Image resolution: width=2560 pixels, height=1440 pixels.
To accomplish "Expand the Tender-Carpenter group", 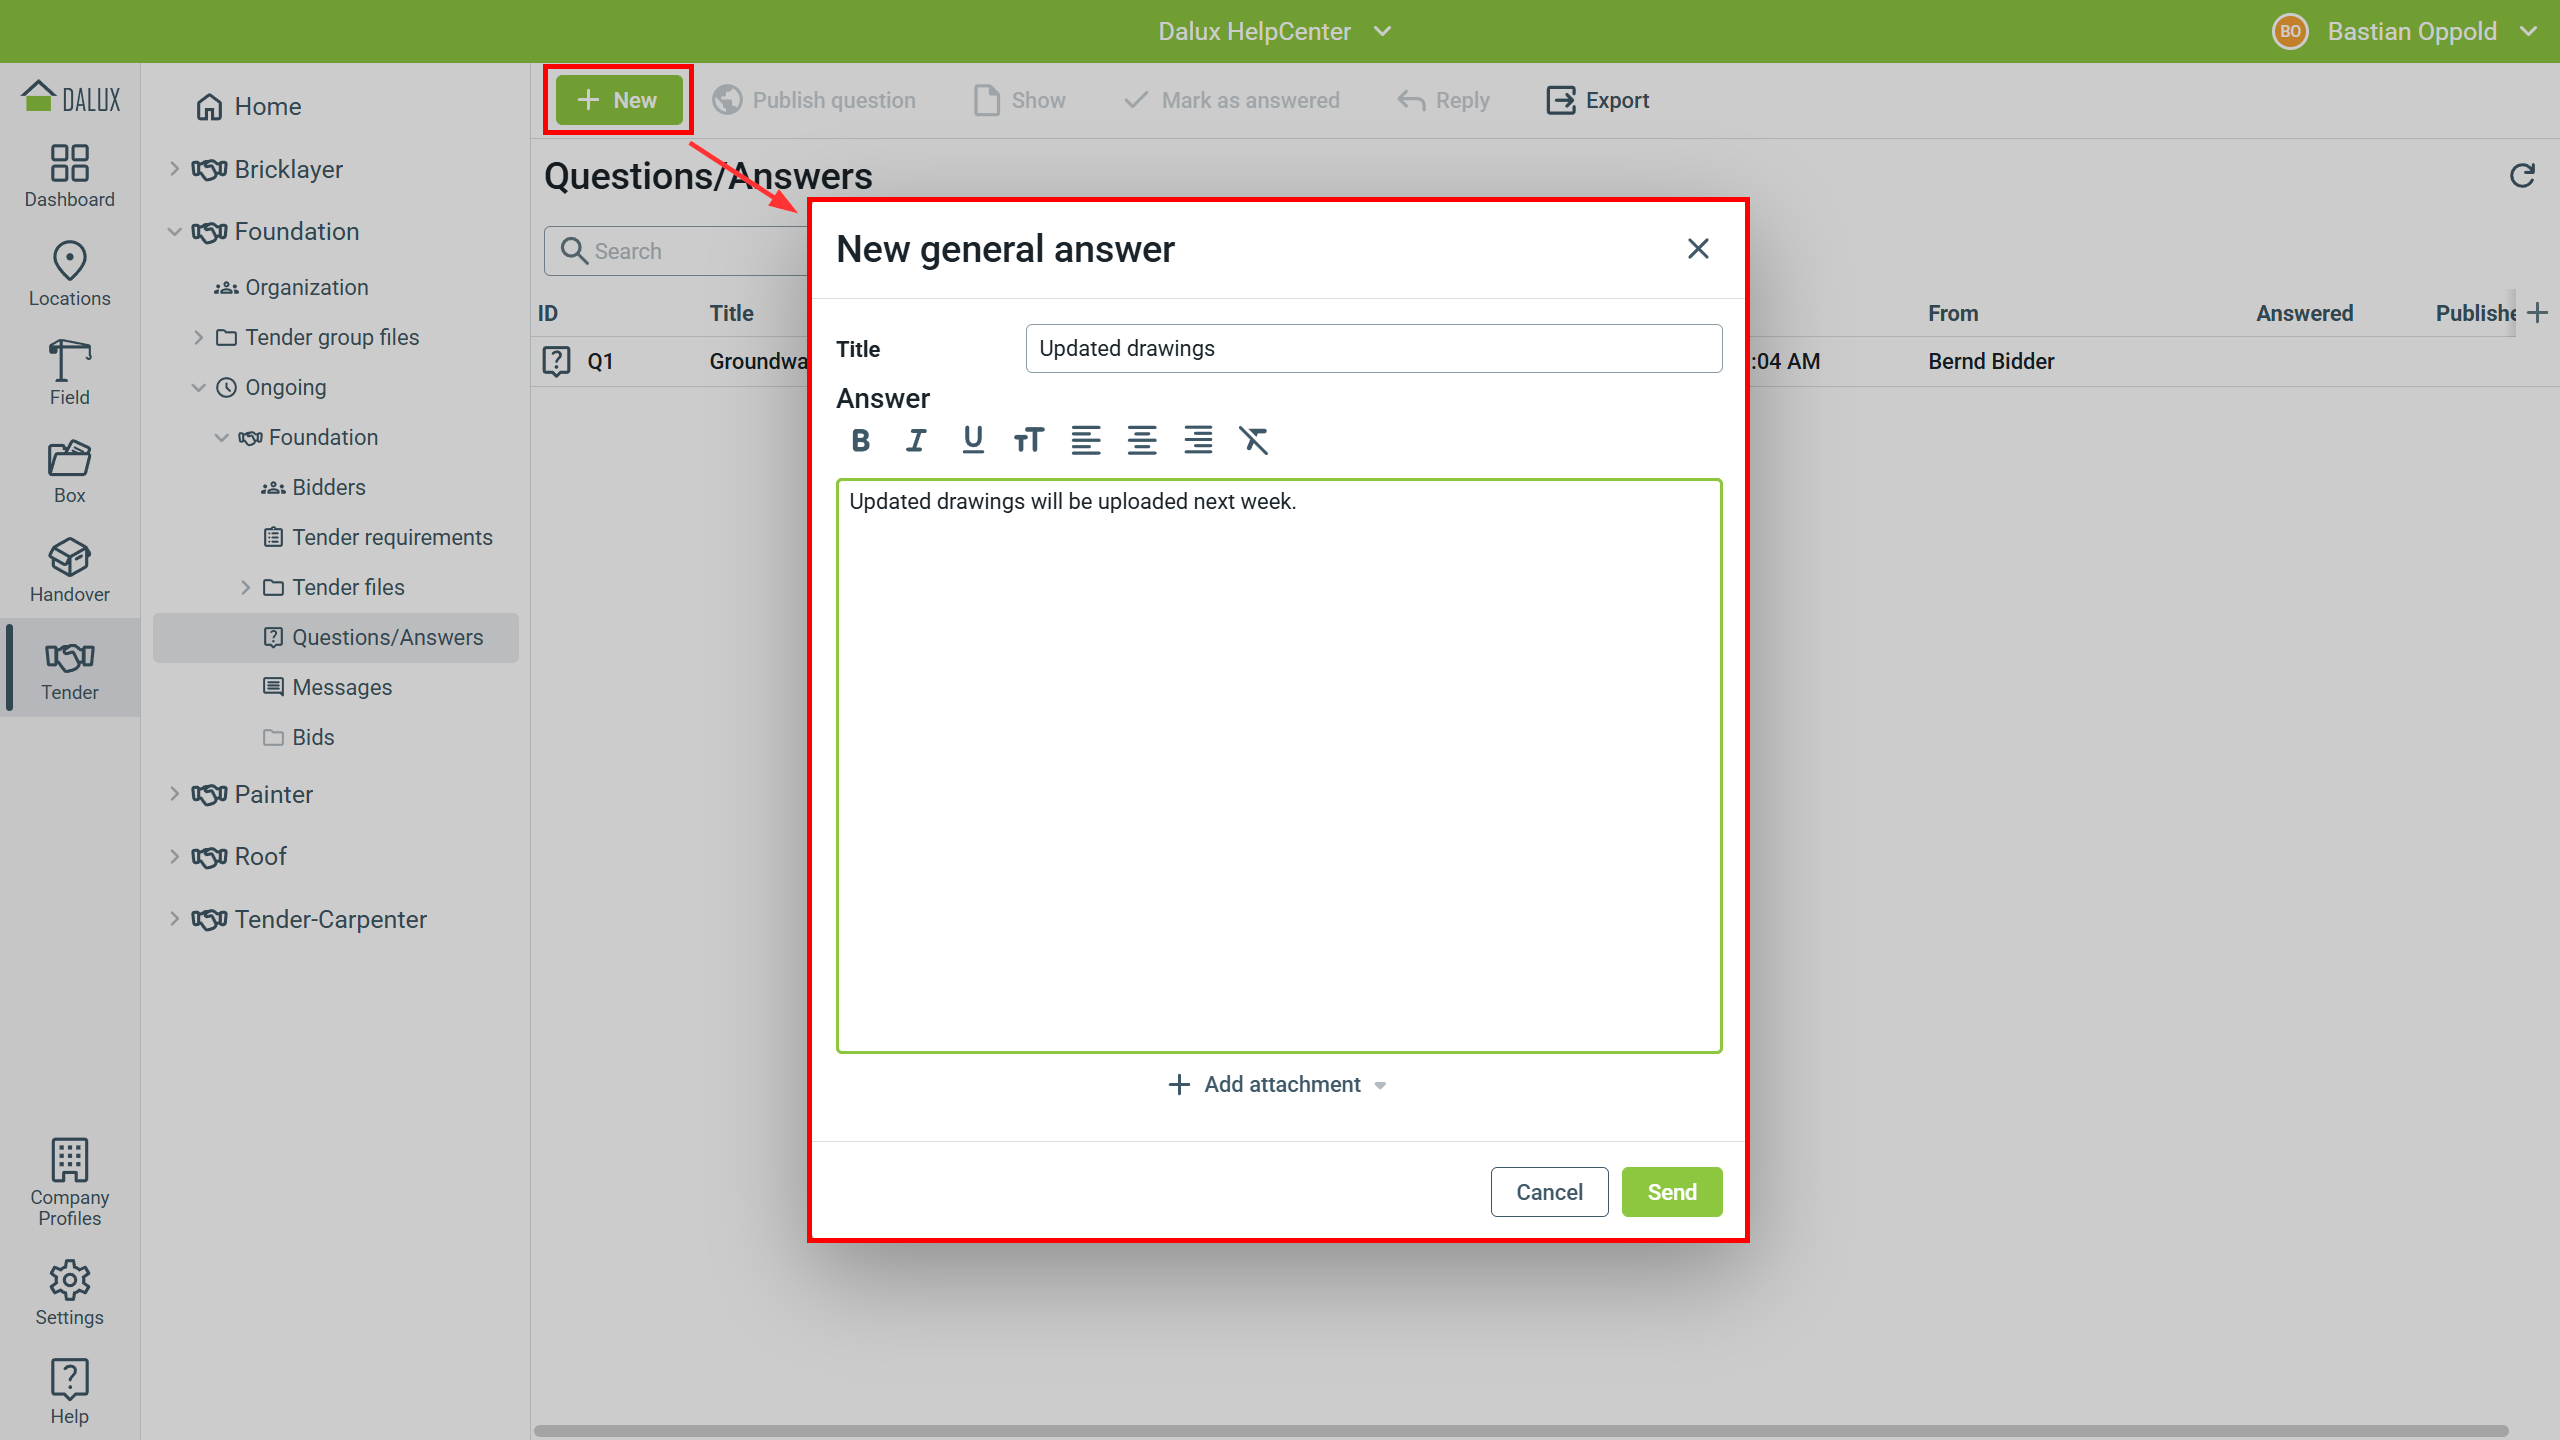I will coord(174,919).
